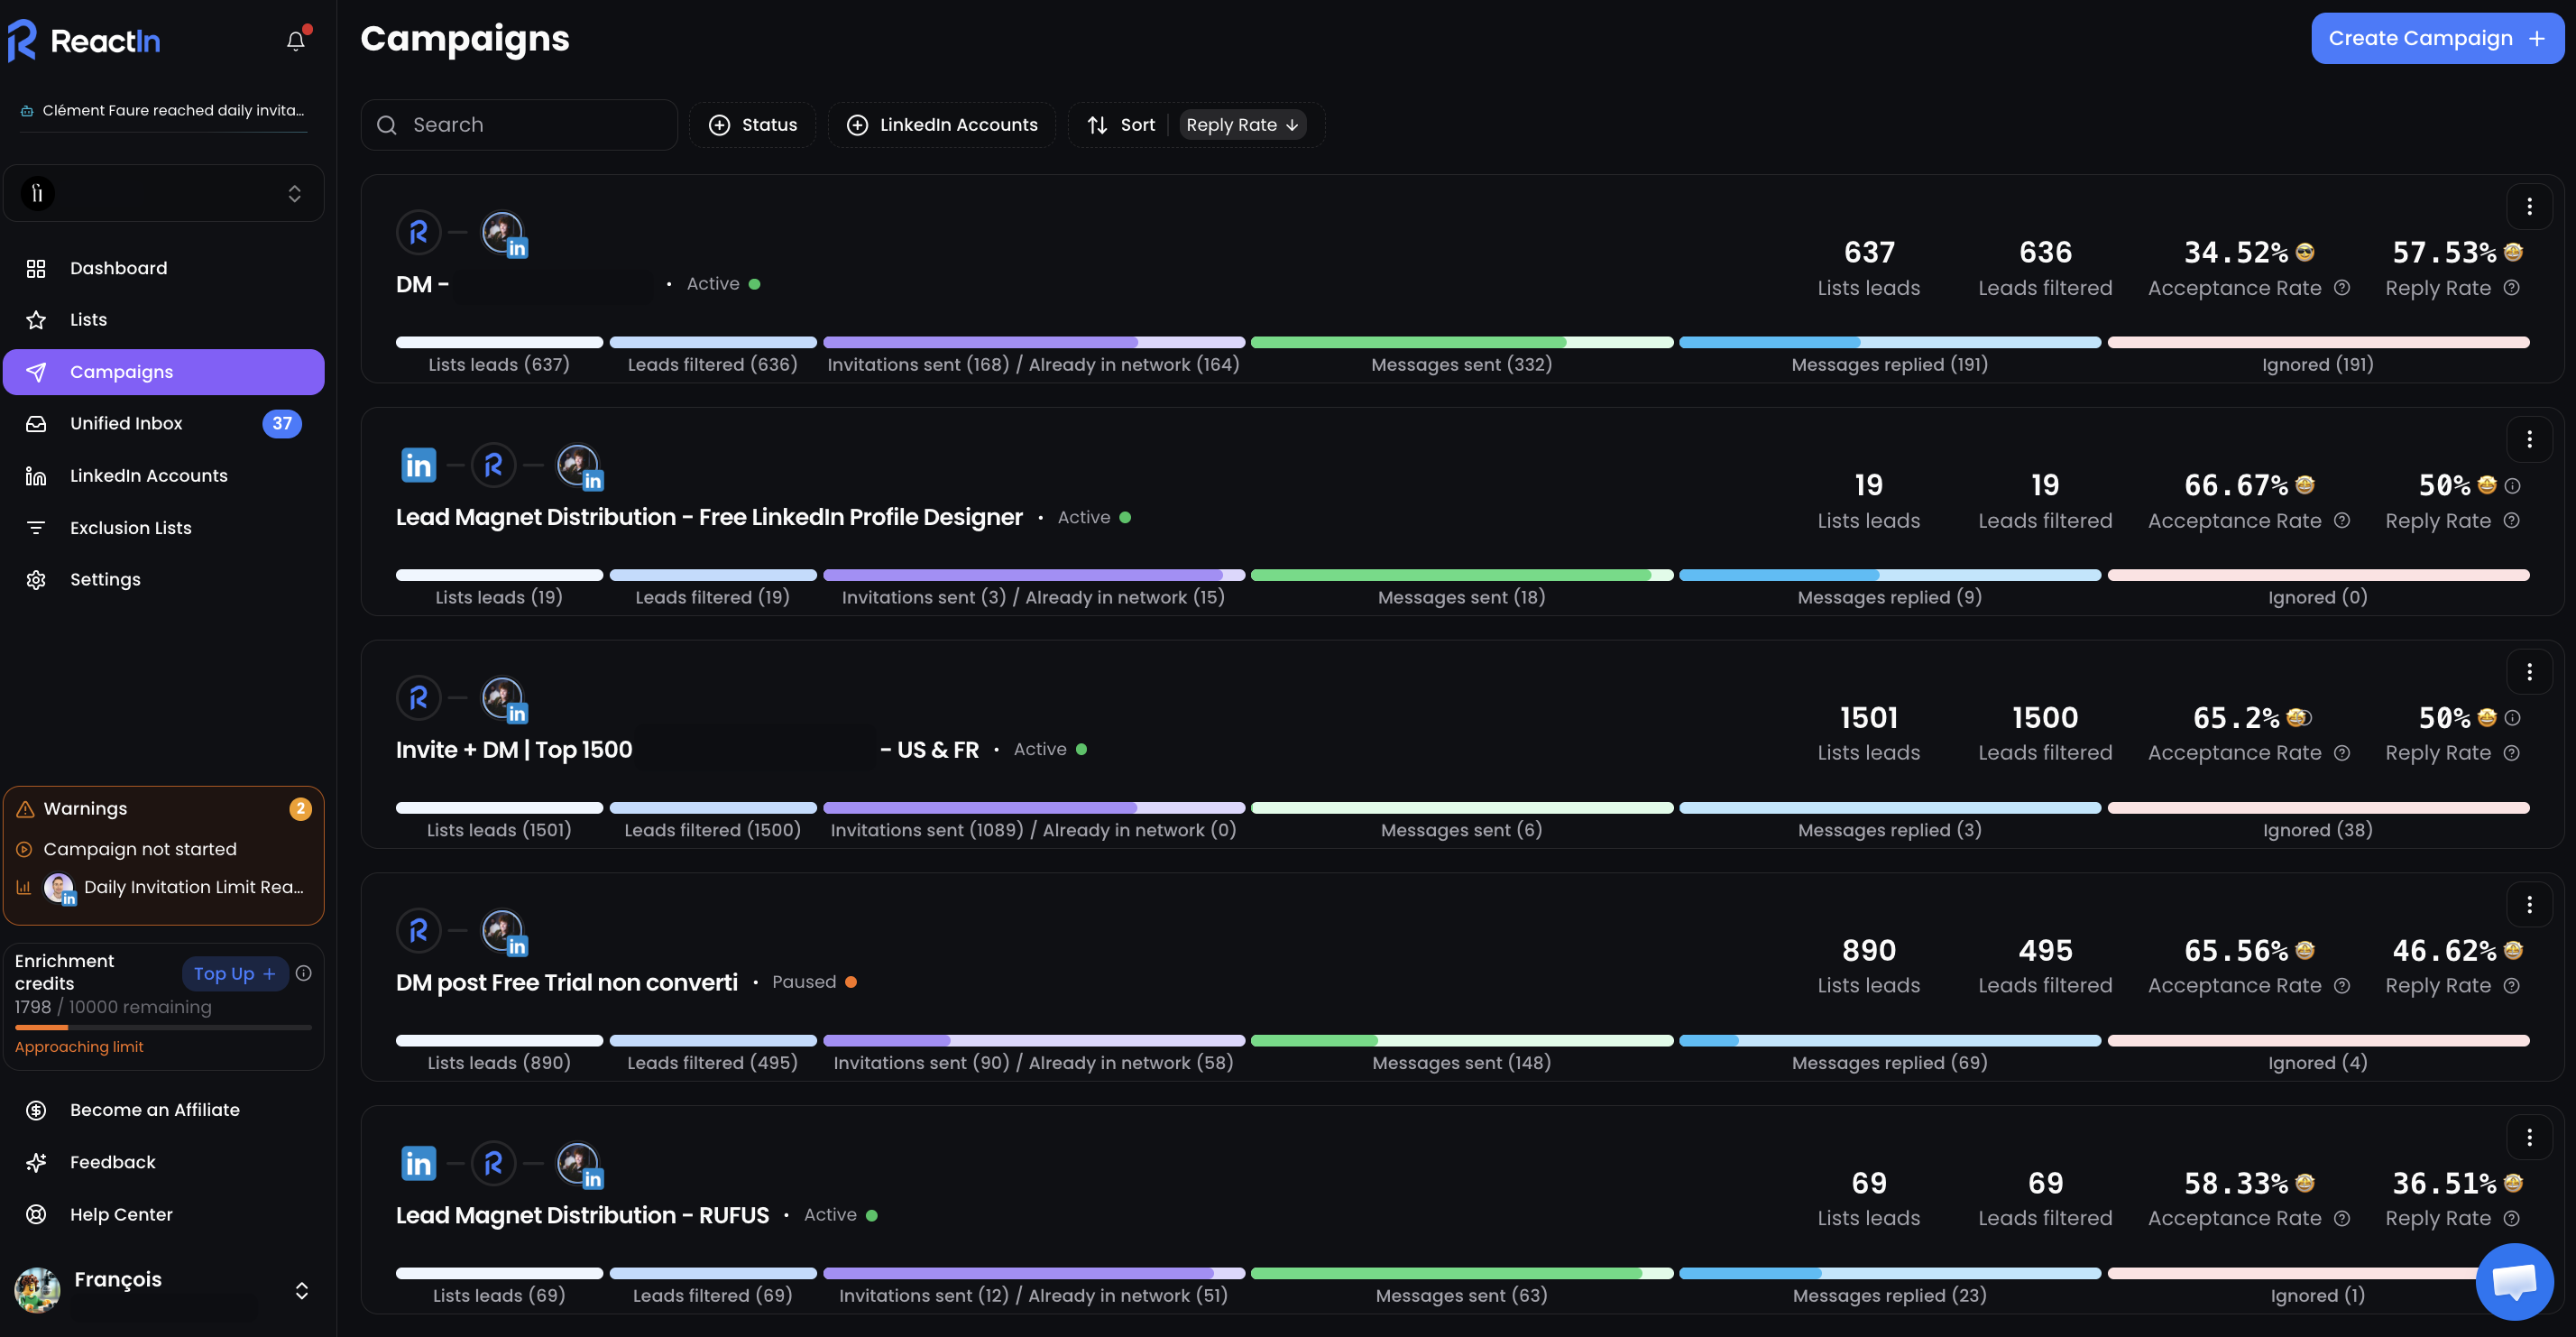
Task: Expand the François user account menu
Action: pos(301,1291)
